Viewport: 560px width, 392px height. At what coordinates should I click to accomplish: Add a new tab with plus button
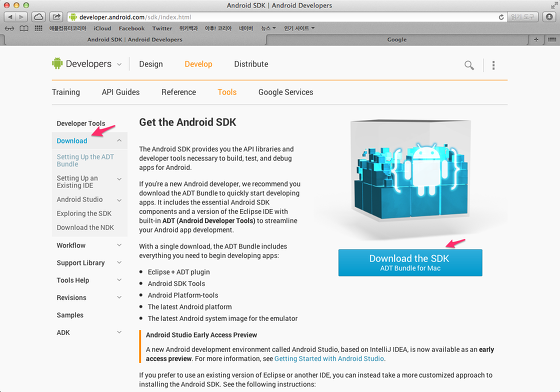coord(536,40)
